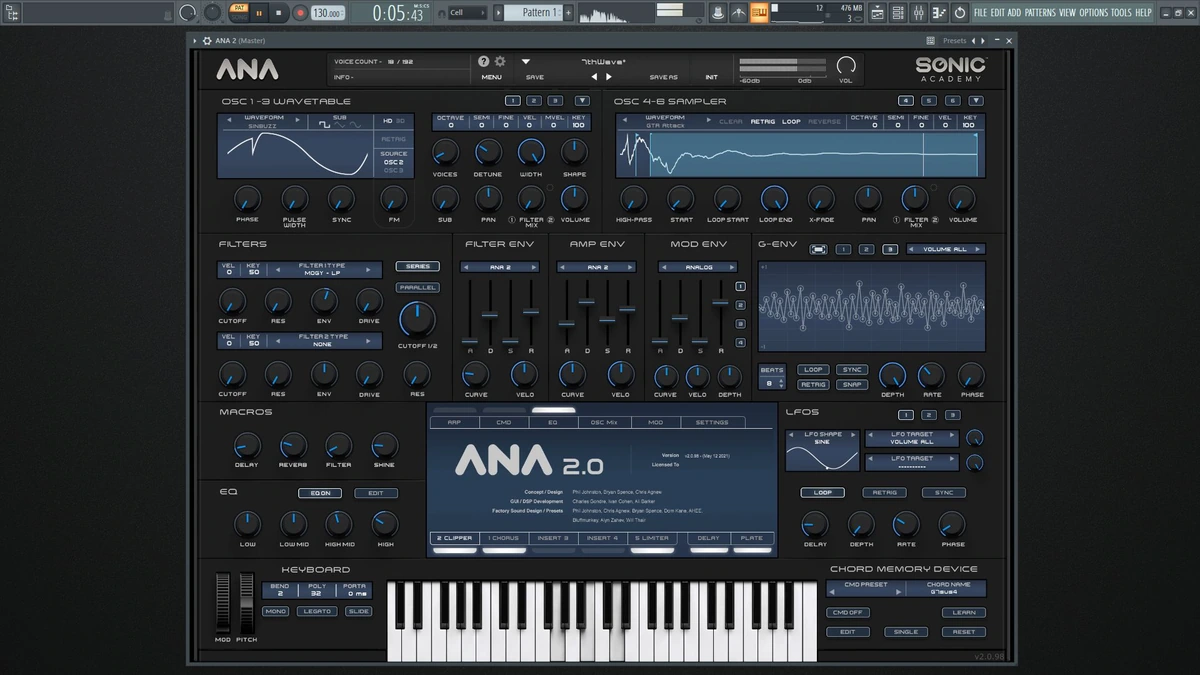Go to previous preset with left arrow

point(594,76)
